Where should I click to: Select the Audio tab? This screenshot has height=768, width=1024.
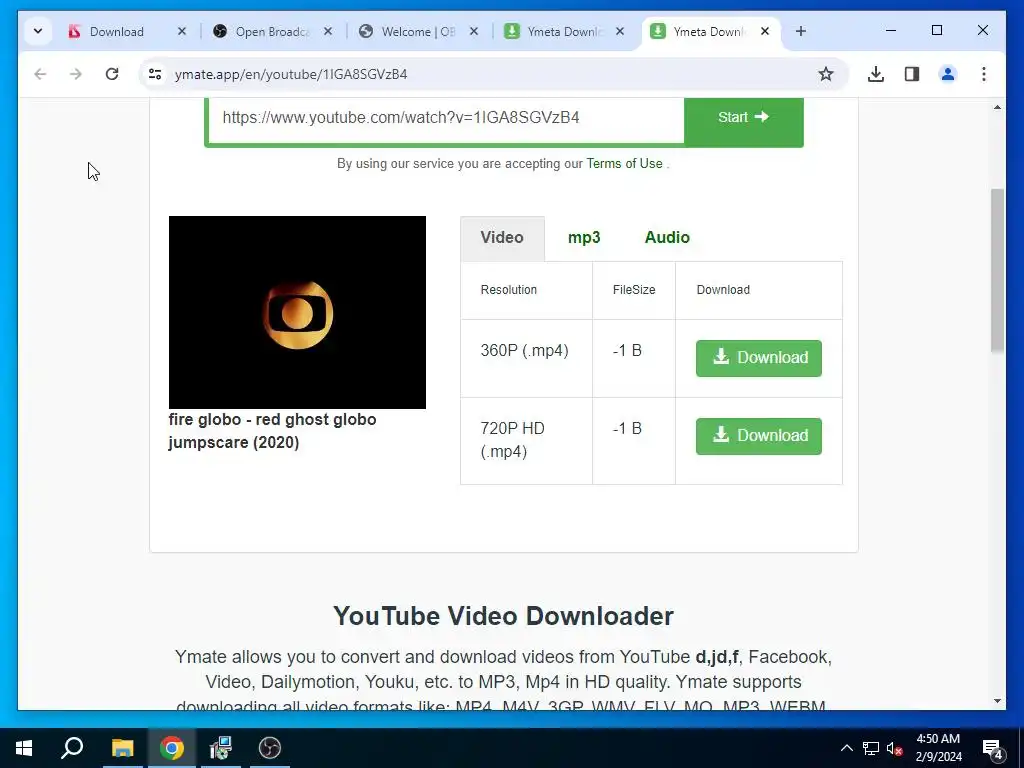point(667,238)
